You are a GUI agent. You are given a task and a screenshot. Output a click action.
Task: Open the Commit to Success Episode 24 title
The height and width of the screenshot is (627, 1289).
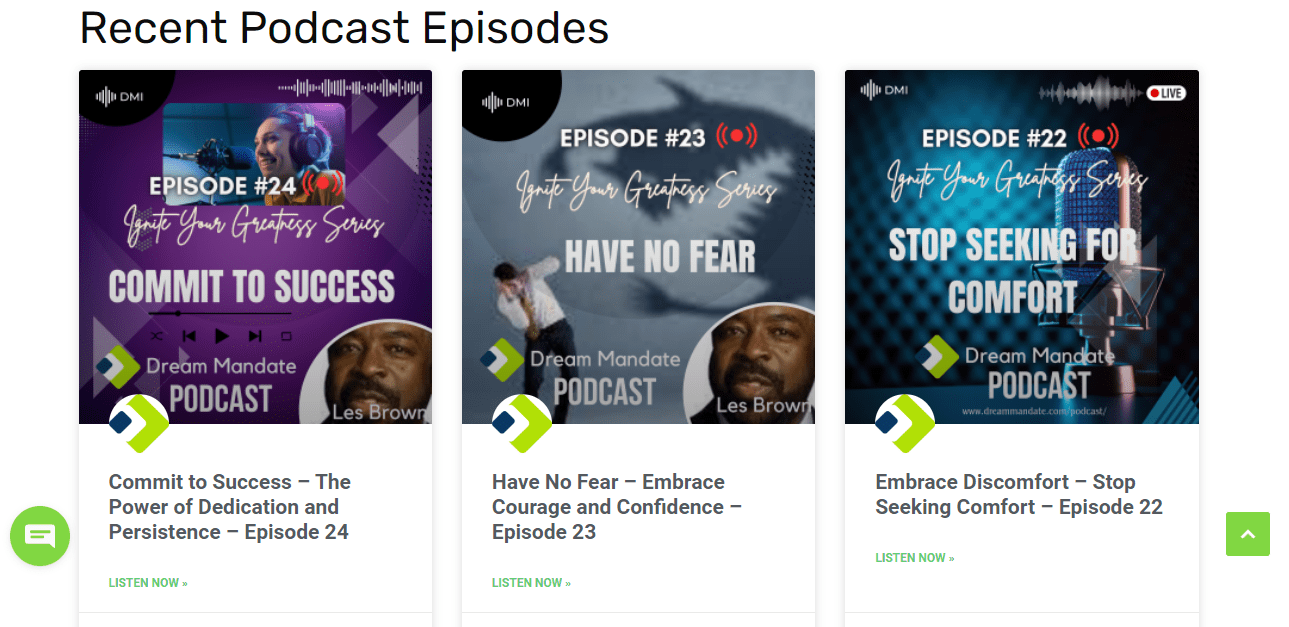coord(230,507)
